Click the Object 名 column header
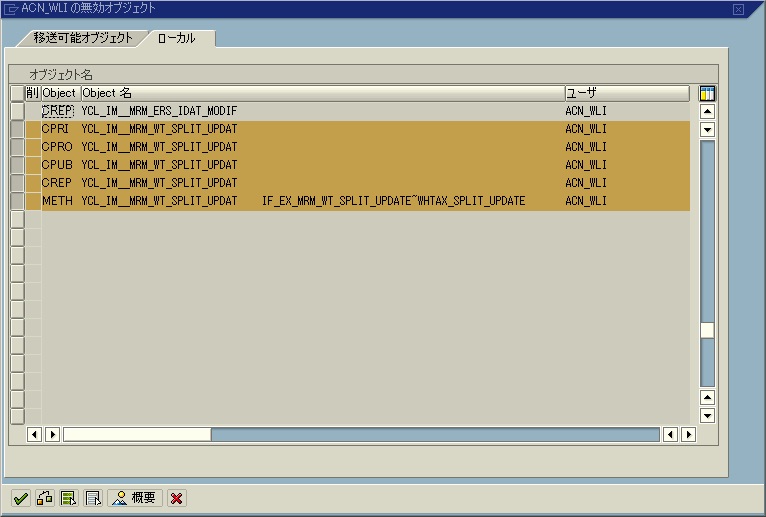The height and width of the screenshot is (517, 766). coord(323,93)
